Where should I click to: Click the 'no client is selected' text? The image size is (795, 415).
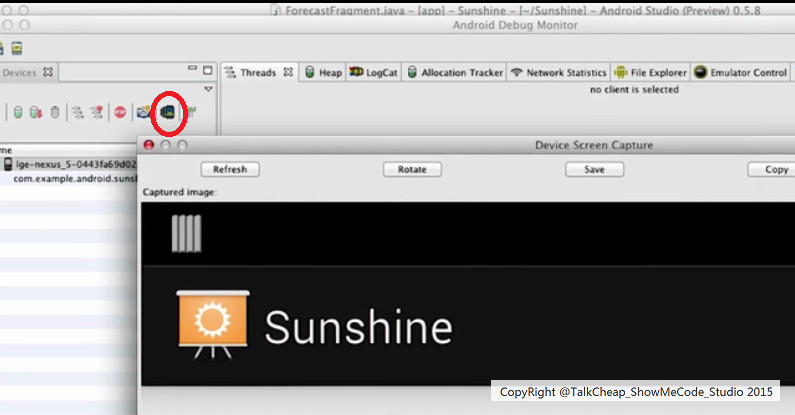634,90
